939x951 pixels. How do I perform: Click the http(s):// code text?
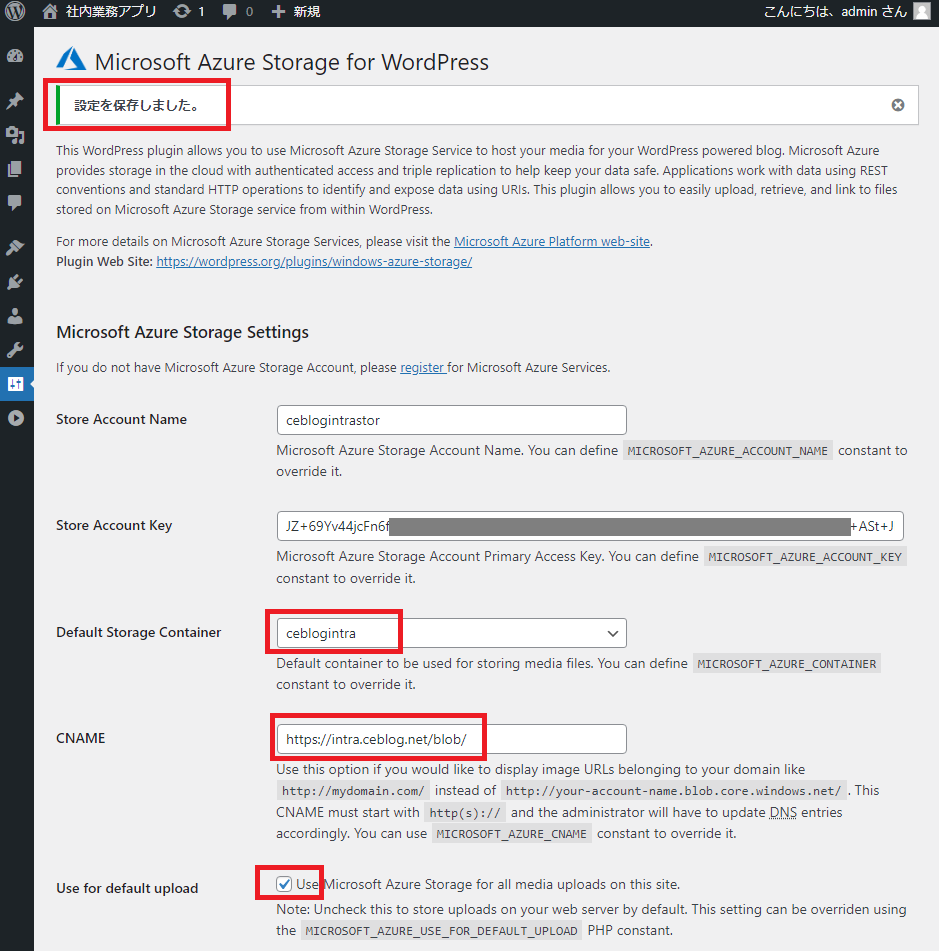(x=465, y=813)
